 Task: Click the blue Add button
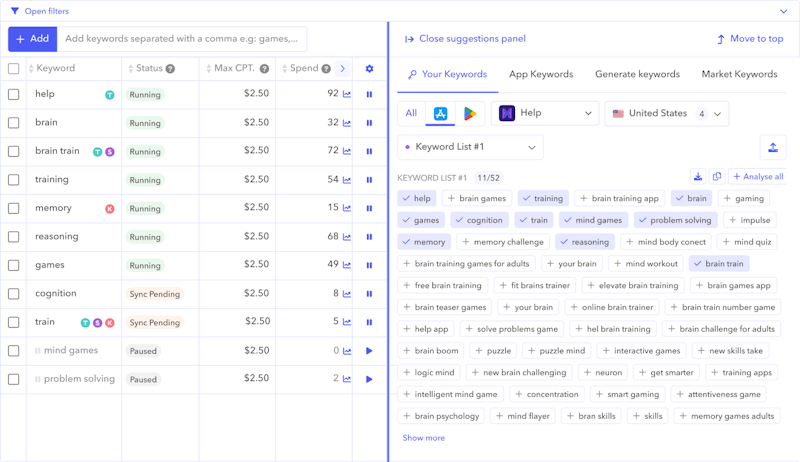point(32,39)
